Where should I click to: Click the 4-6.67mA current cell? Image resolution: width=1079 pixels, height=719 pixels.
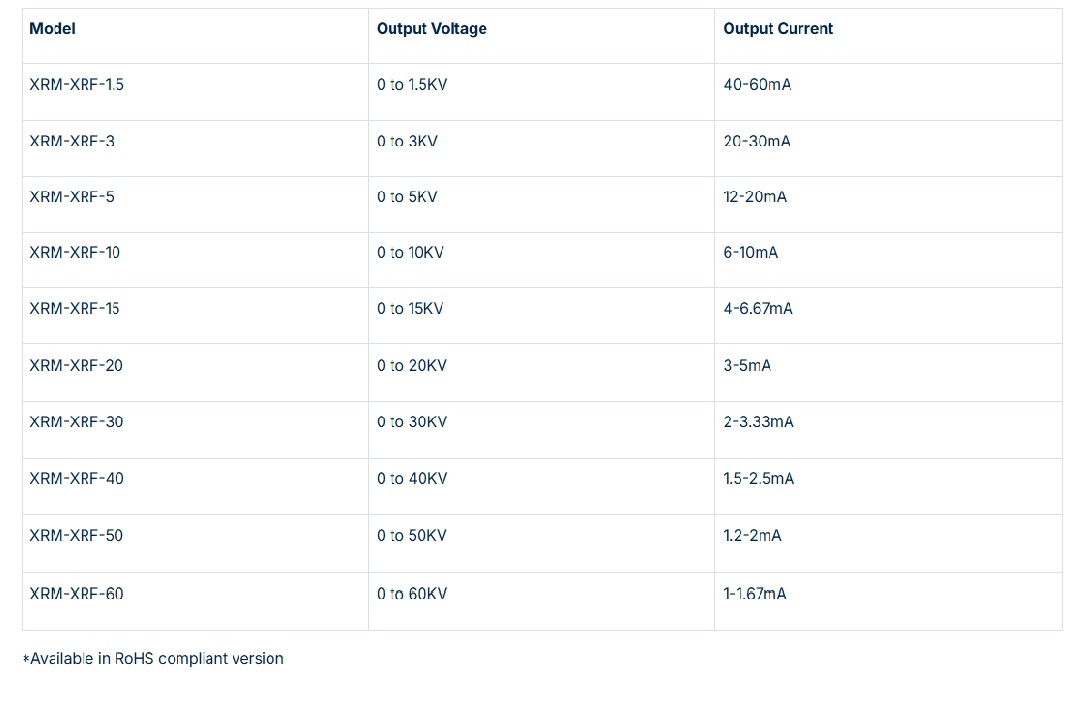pos(758,309)
